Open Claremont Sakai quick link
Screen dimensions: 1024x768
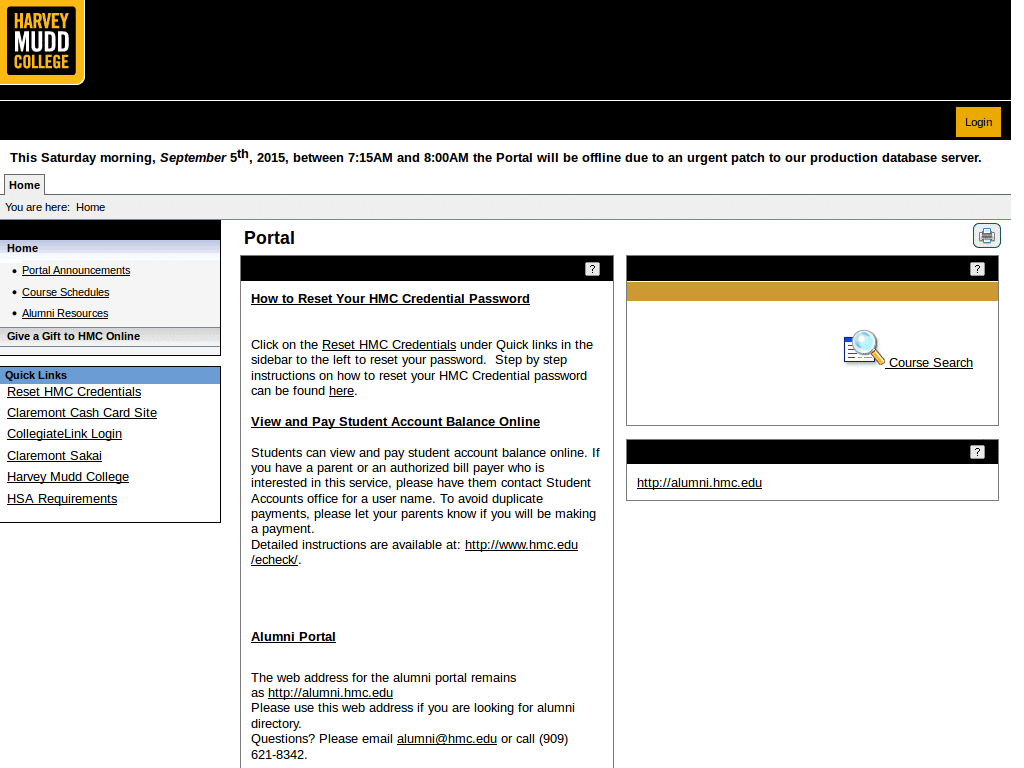tap(54, 456)
